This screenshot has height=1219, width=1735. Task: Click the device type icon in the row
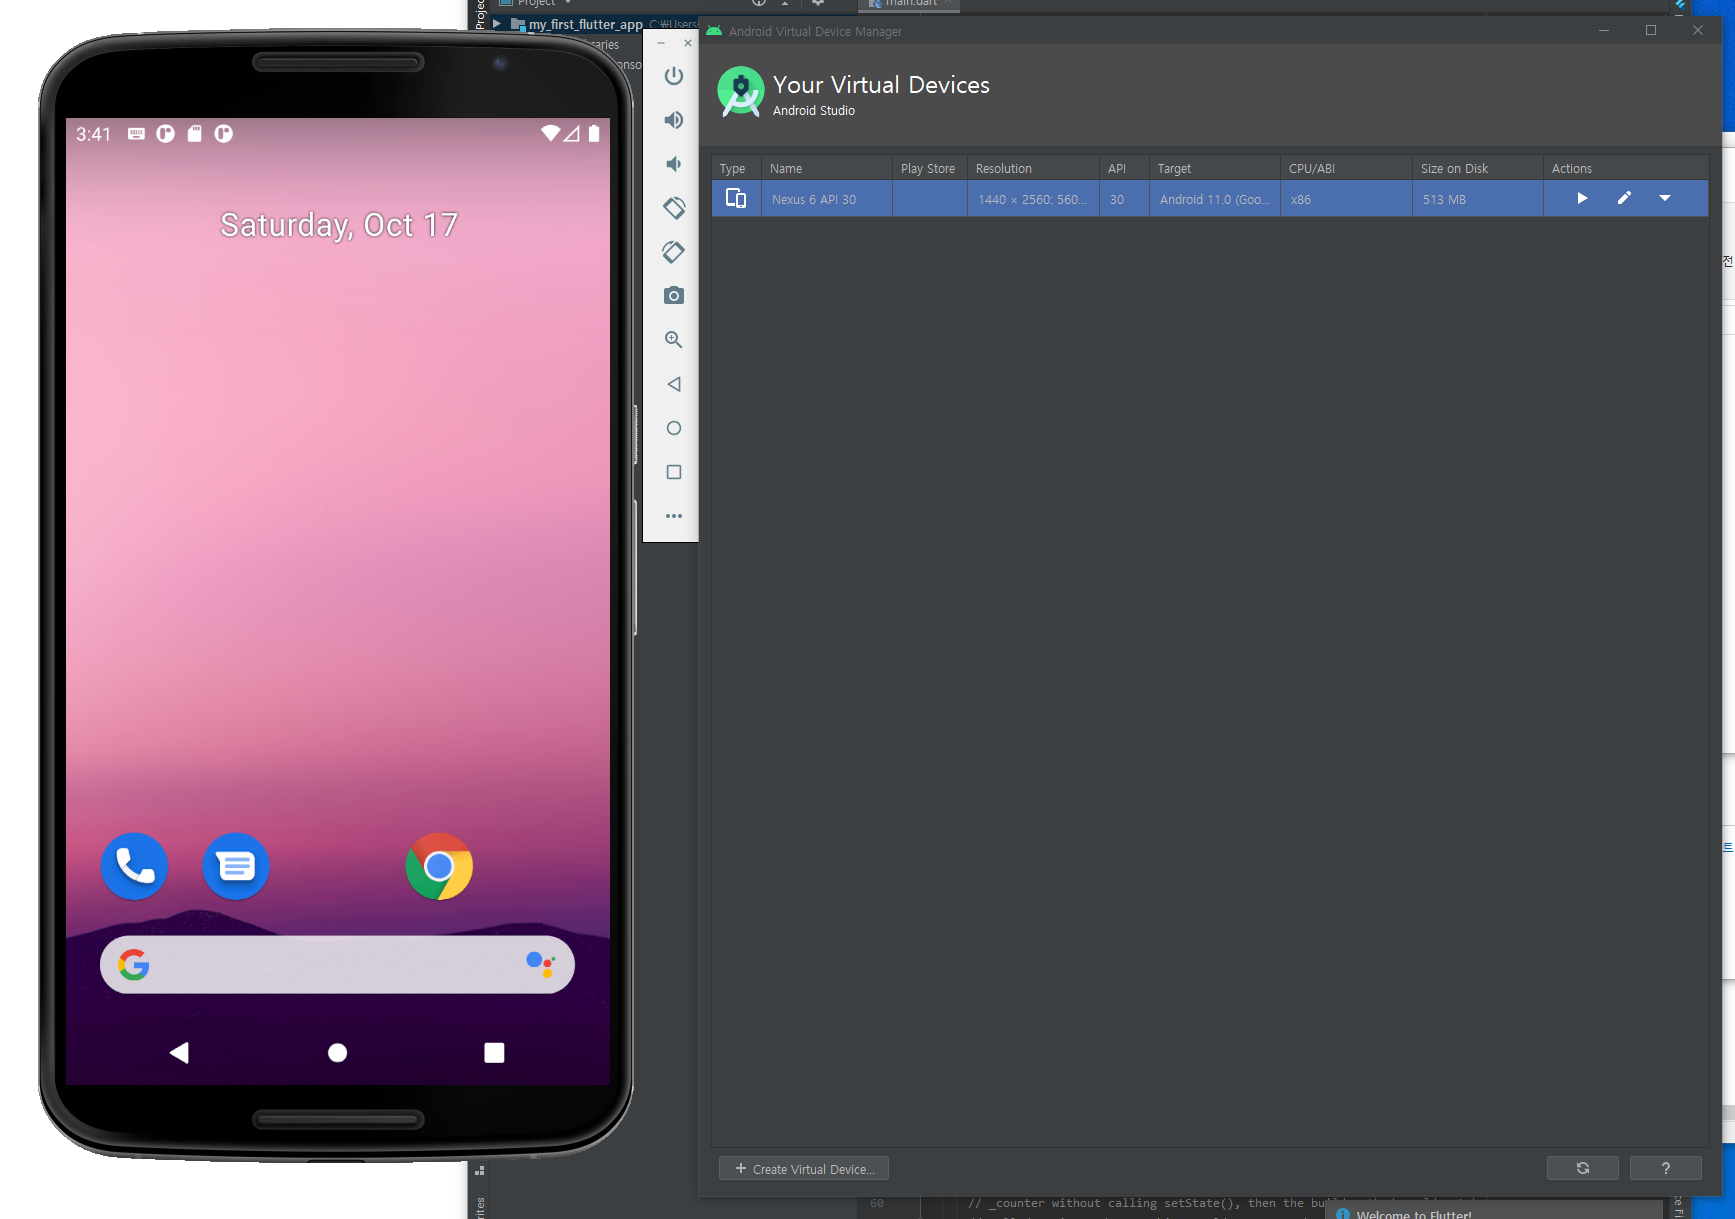click(x=736, y=199)
